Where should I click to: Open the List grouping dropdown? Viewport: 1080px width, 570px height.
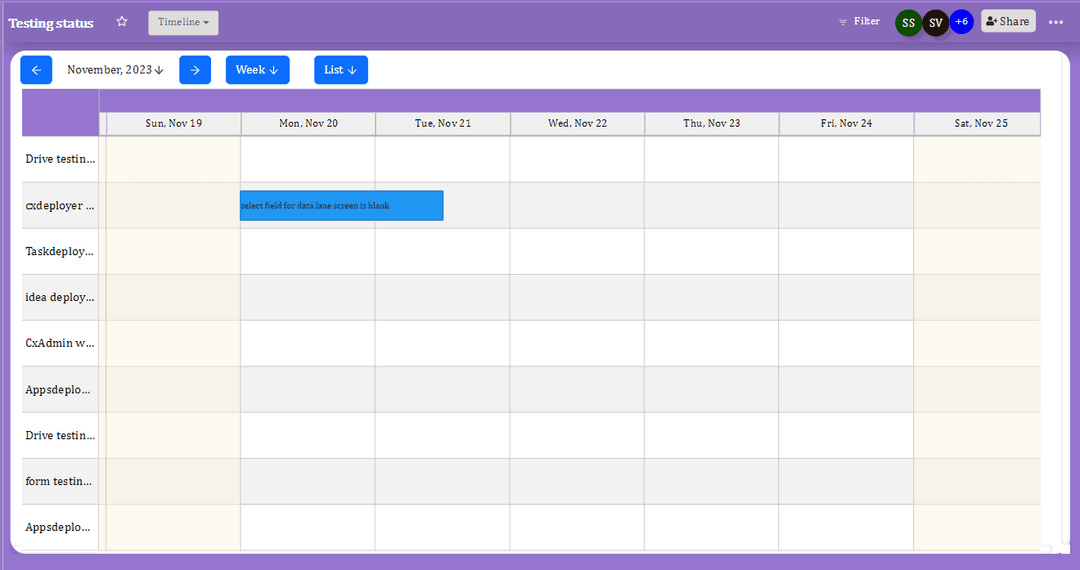(x=341, y=70)
